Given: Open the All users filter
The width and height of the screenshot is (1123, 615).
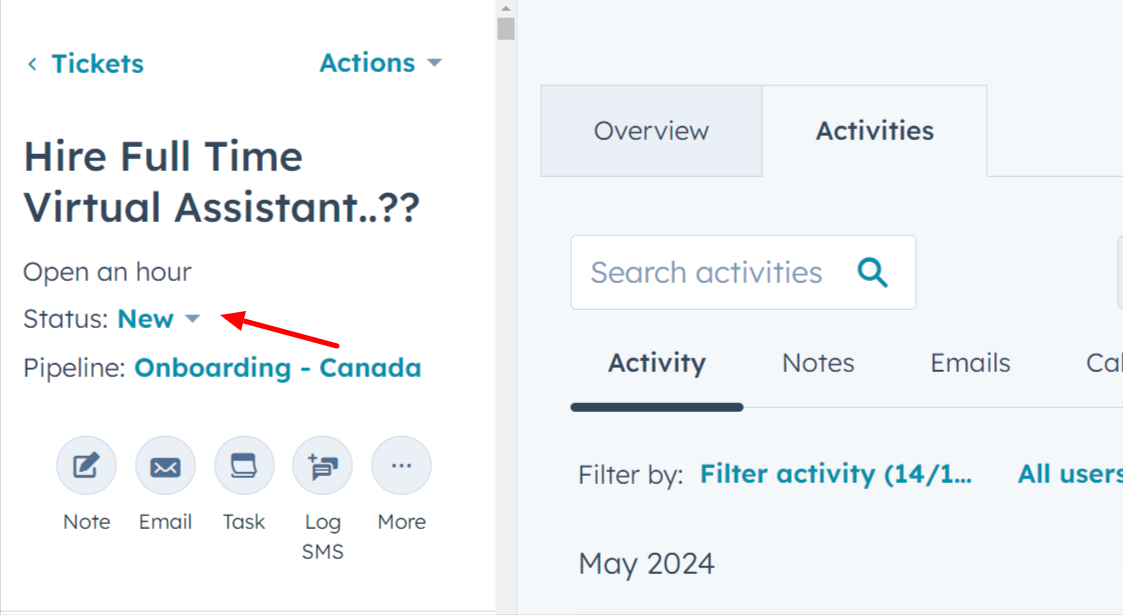Looking at the screenshot, I should [x=1069, y=474].
